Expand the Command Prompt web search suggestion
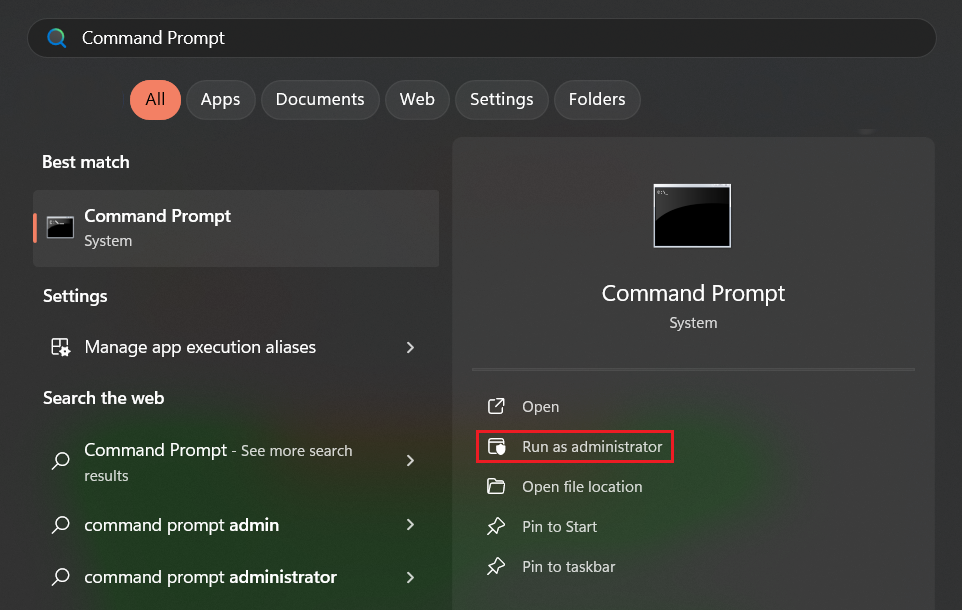Image resolution: width=962 pixels, height=610 pixels. point(410,461)
